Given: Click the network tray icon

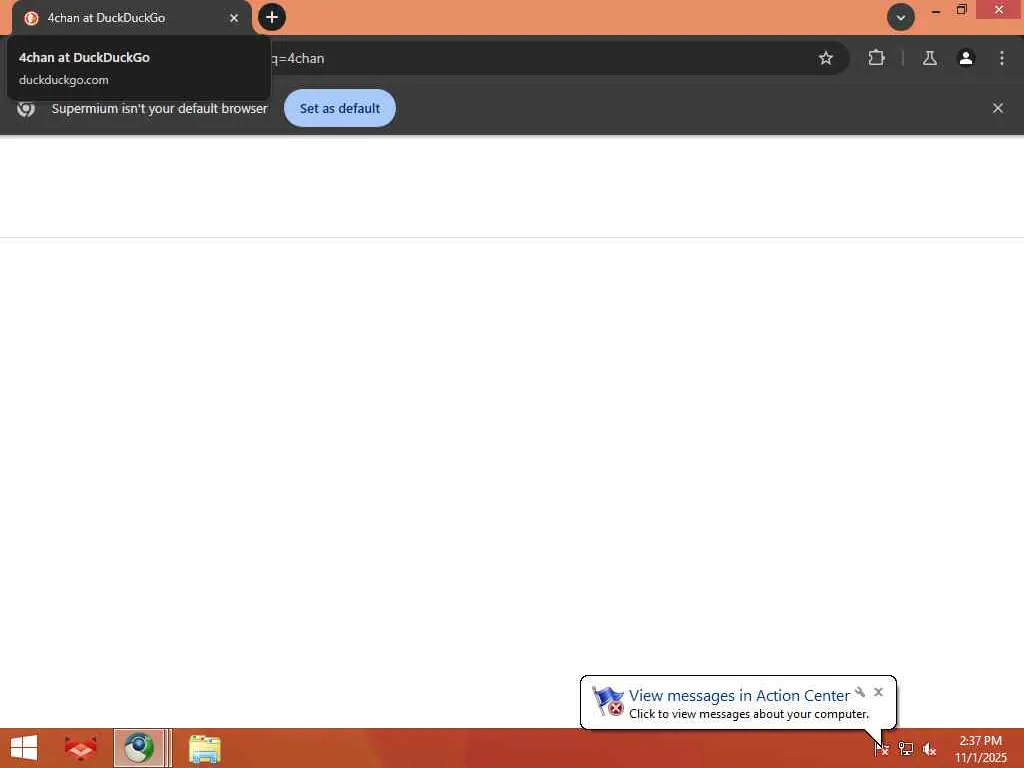Looking at the screenshot, I should pyautogui.click(x=905, y=748).
